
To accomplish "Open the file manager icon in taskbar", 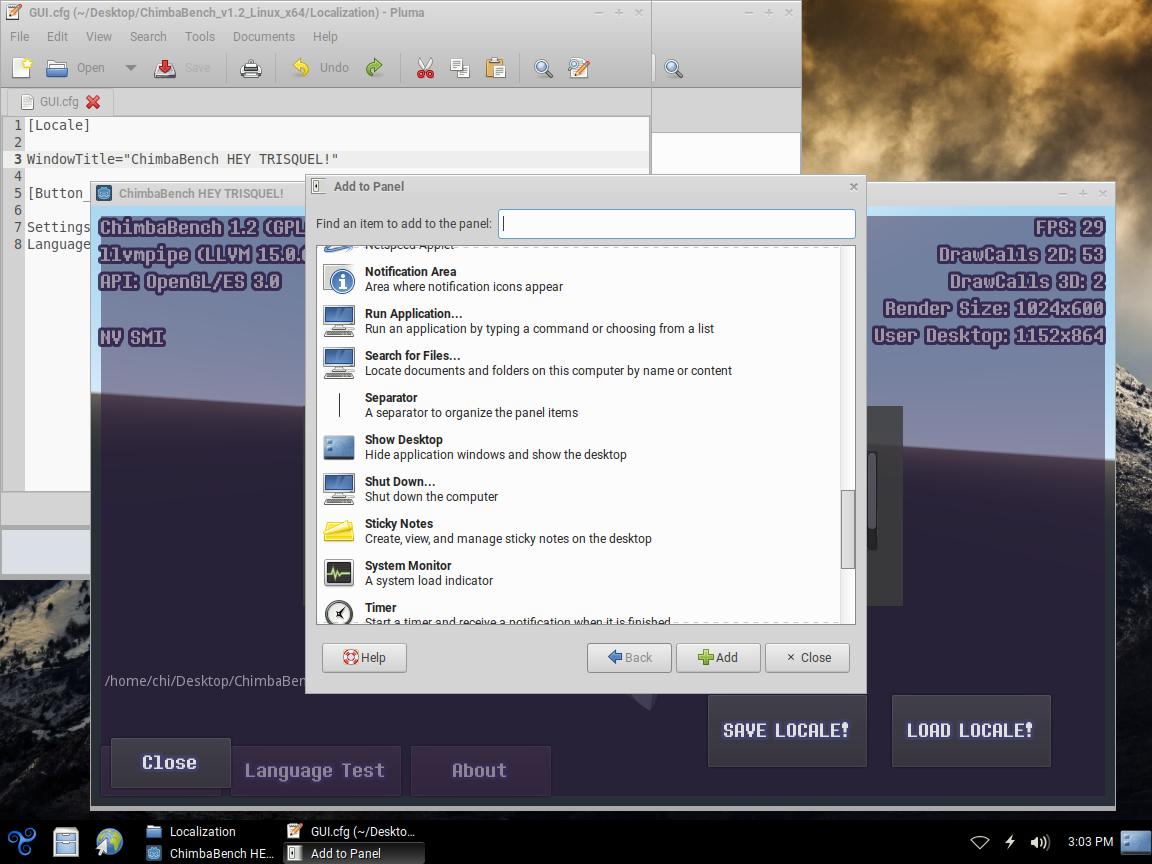I will pyautogui.click(x=65, y=842).
